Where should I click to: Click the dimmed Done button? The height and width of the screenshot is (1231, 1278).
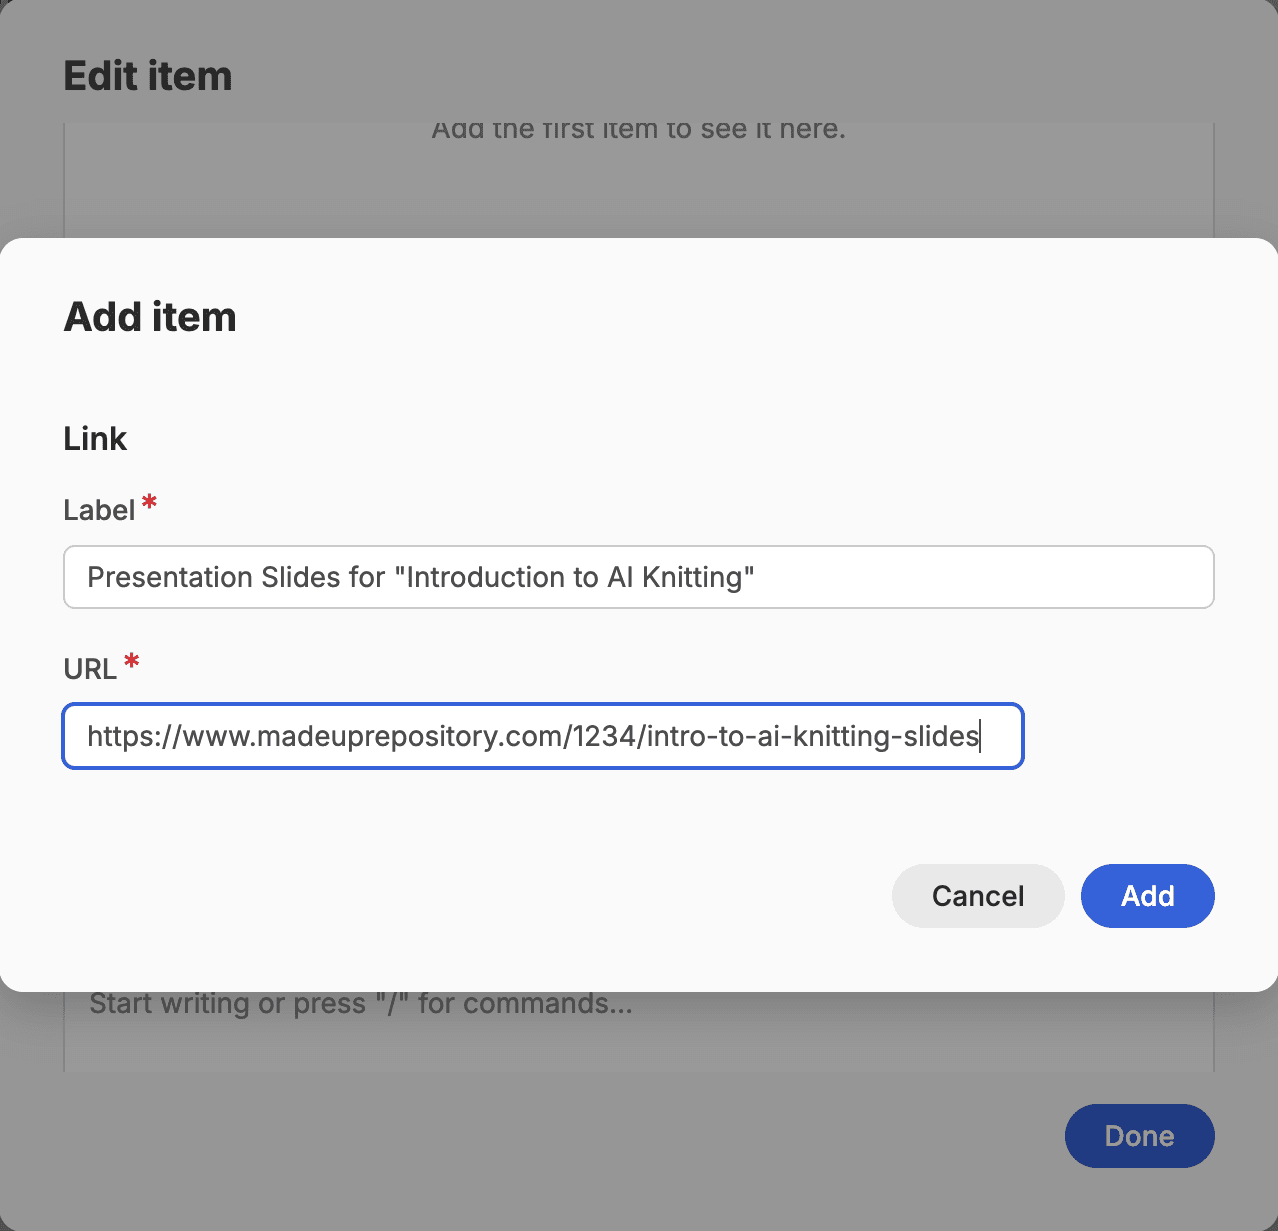(1139, 1136)
